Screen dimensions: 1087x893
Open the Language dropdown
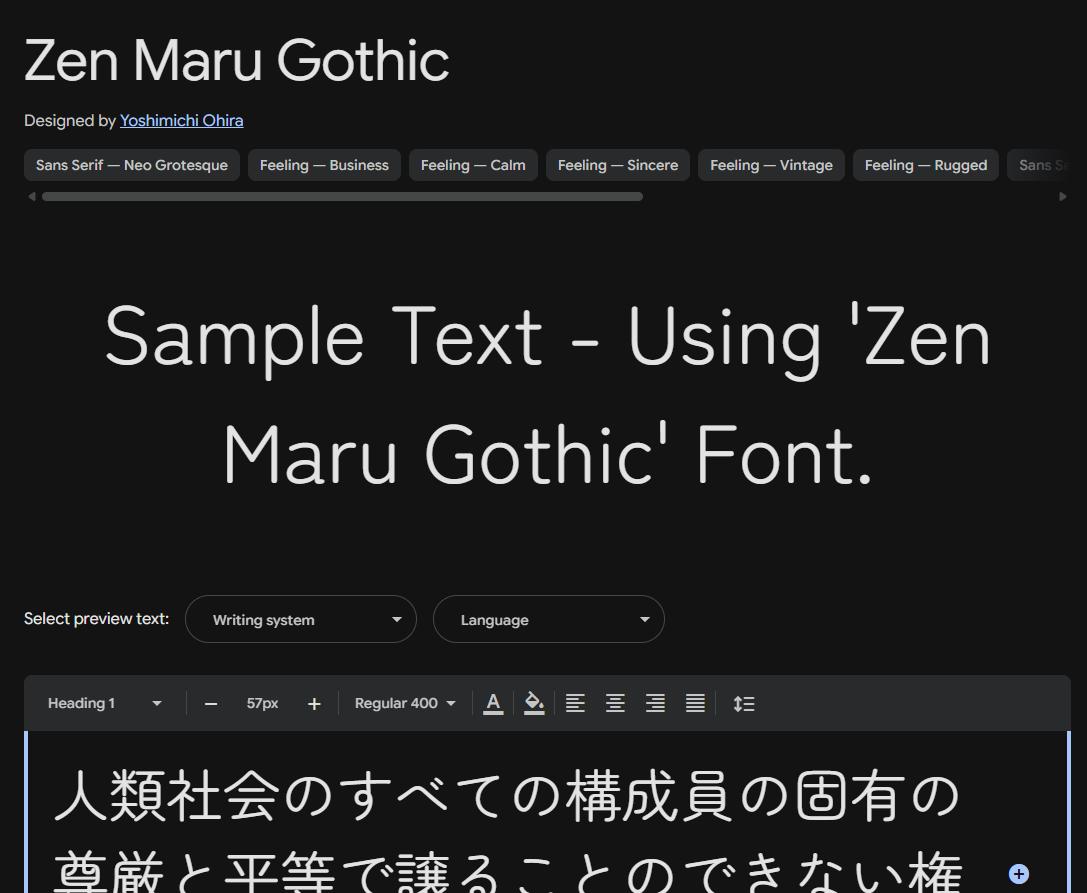(x=549, y=619)
